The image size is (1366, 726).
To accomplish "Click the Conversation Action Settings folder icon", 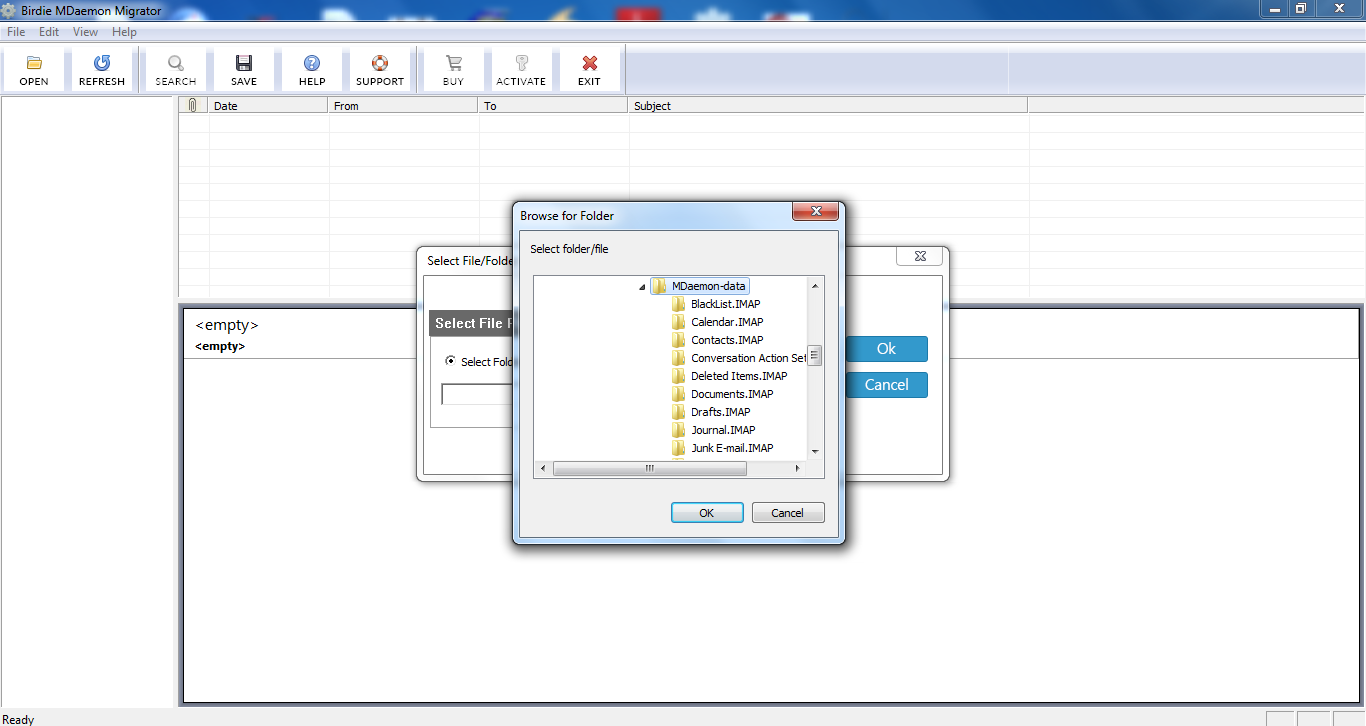I will tap(679, 358).
